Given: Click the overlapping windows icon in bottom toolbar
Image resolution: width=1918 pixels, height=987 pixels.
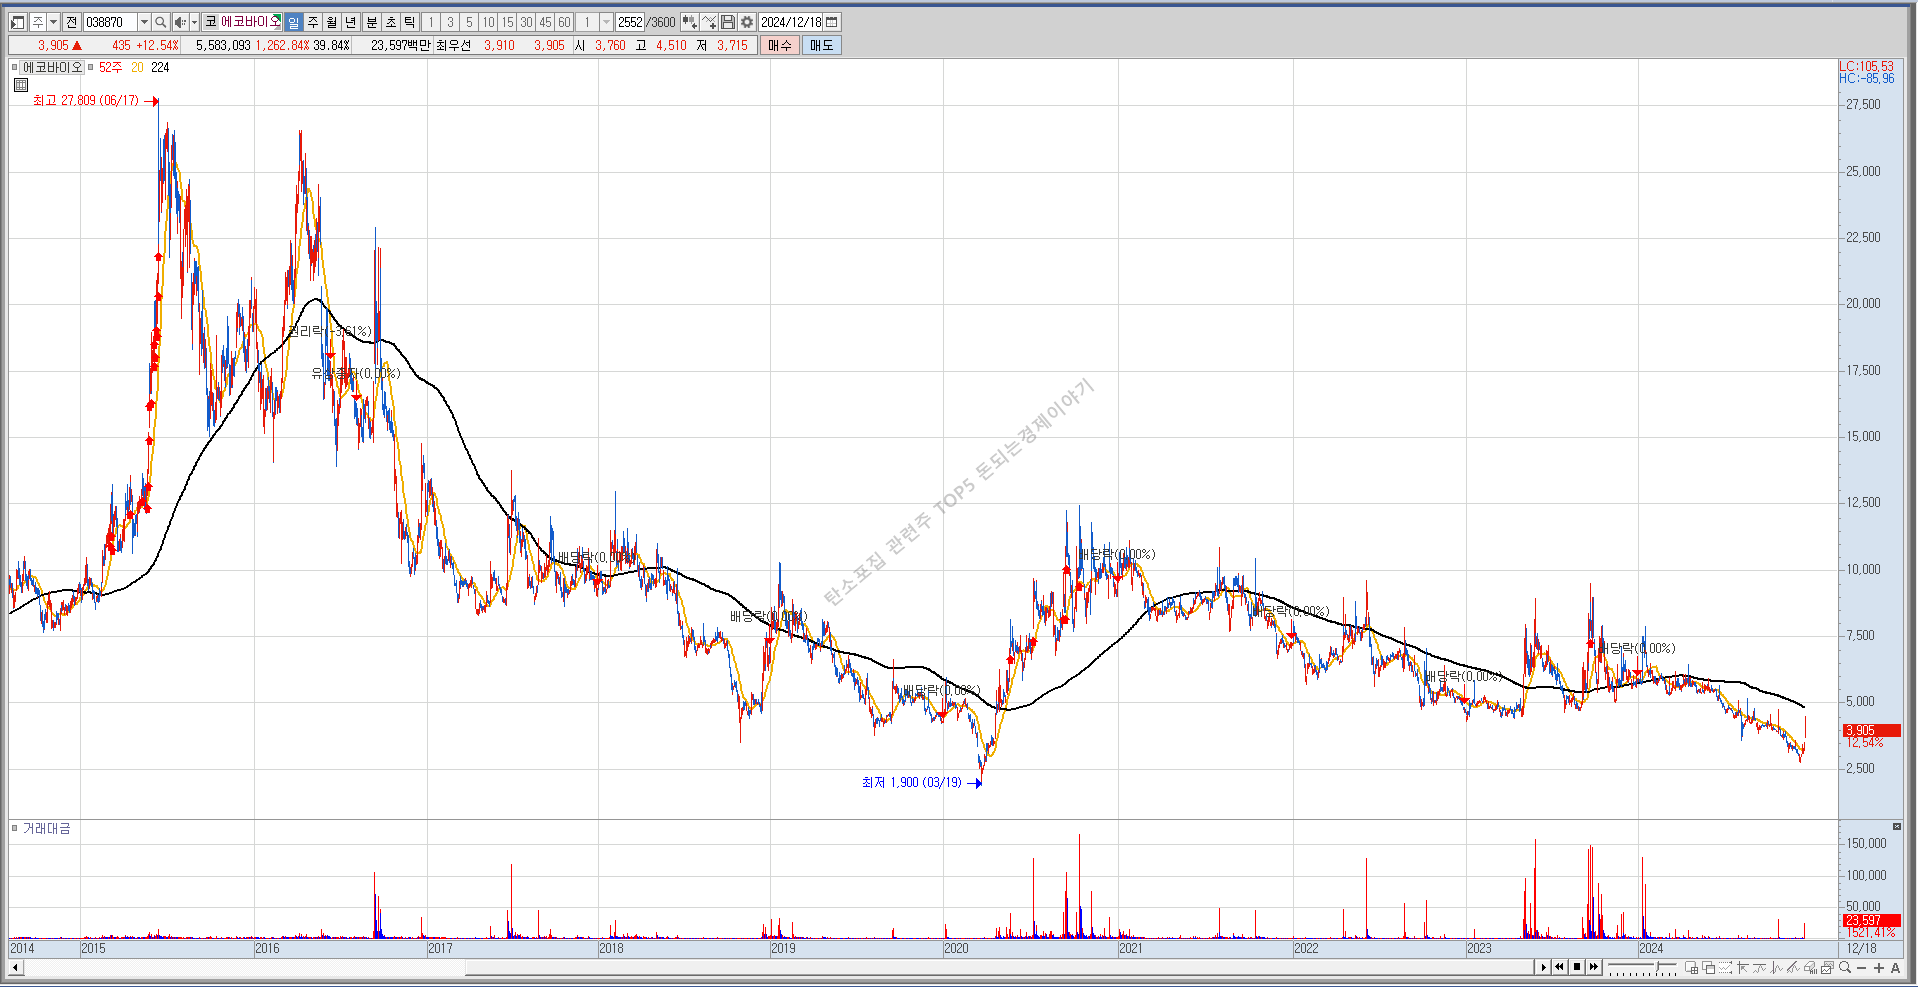Looking at the screenshot, I should click(x=1708, y=967).
